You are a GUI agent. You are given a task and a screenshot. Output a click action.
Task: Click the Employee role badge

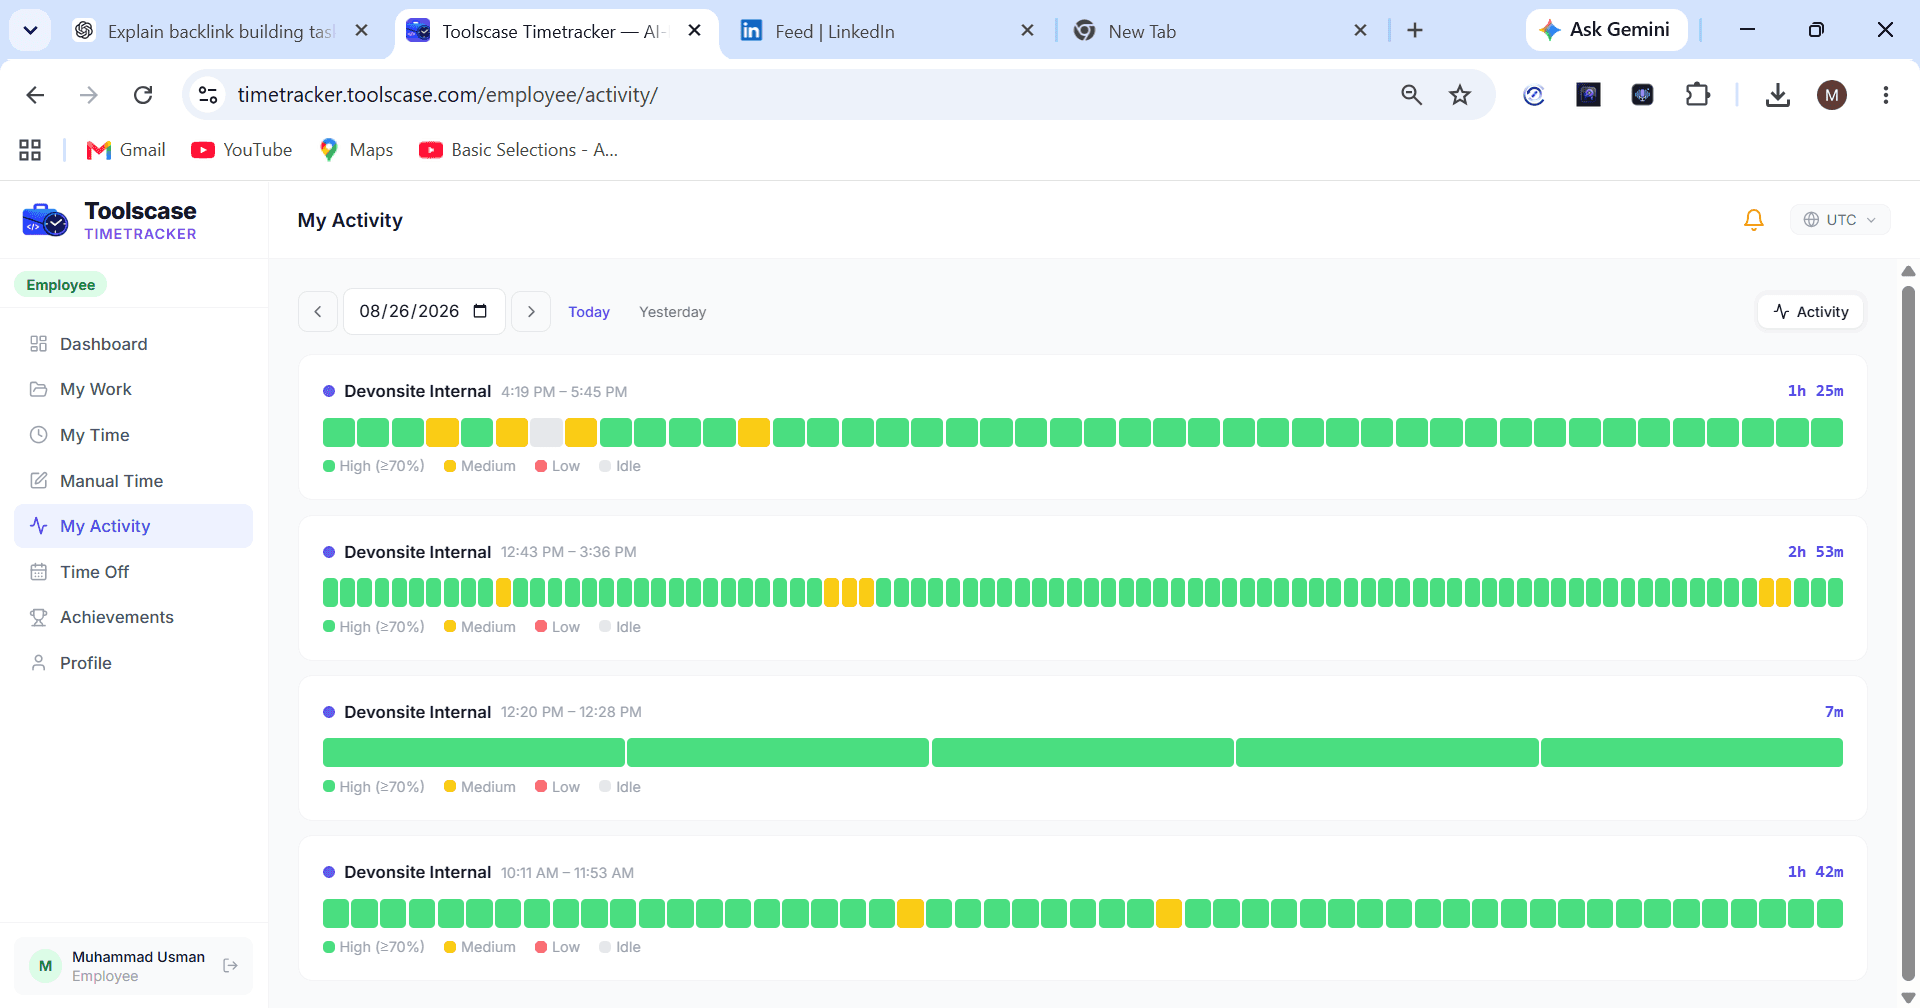click(x=61, y=285)
